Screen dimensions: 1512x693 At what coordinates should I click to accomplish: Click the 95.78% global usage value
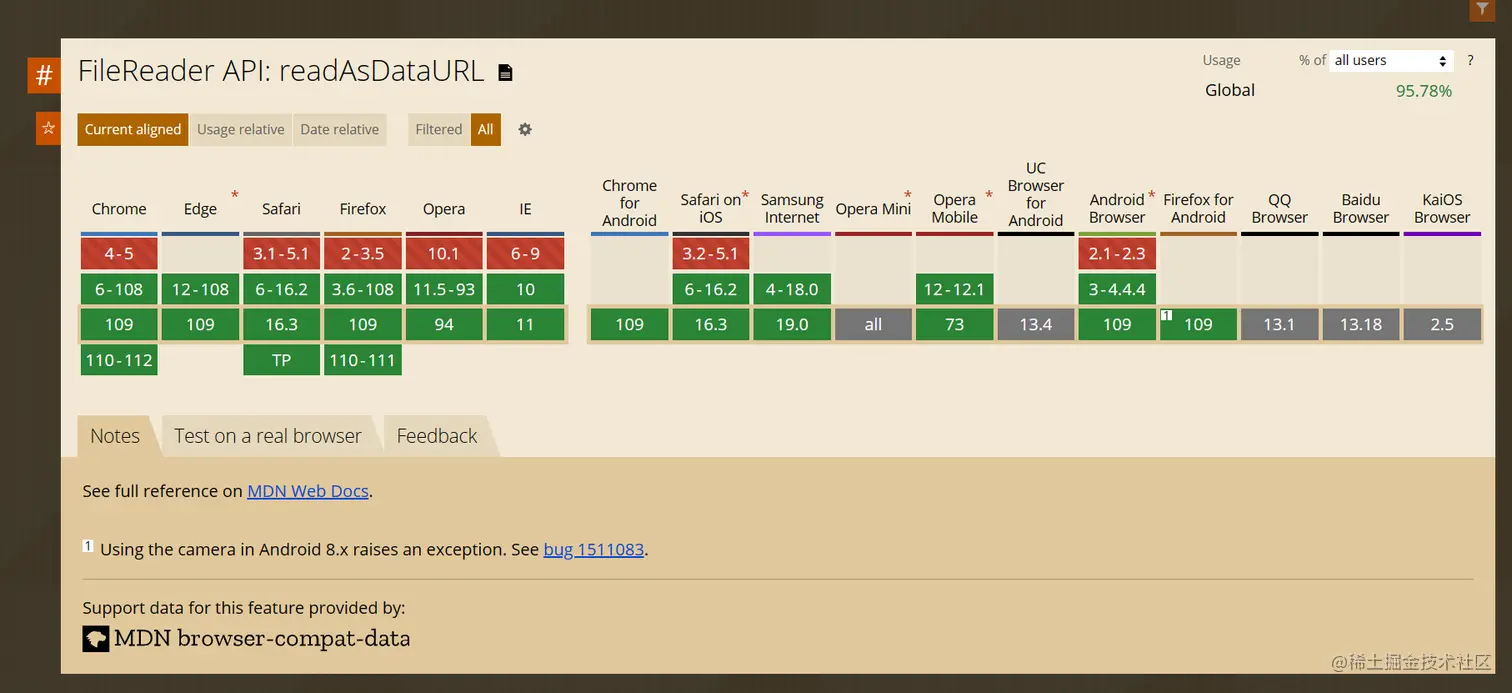[1424, 91]
